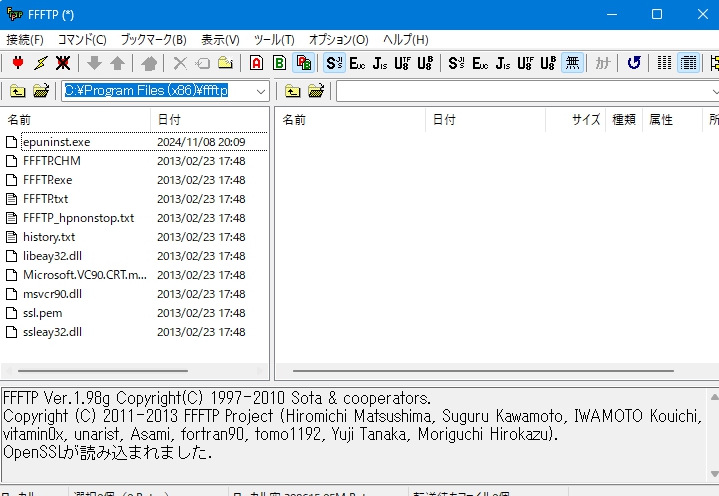Select FFFTP.CHM in local list
Screen dimensions: 719x496
[x=52, y=161]
